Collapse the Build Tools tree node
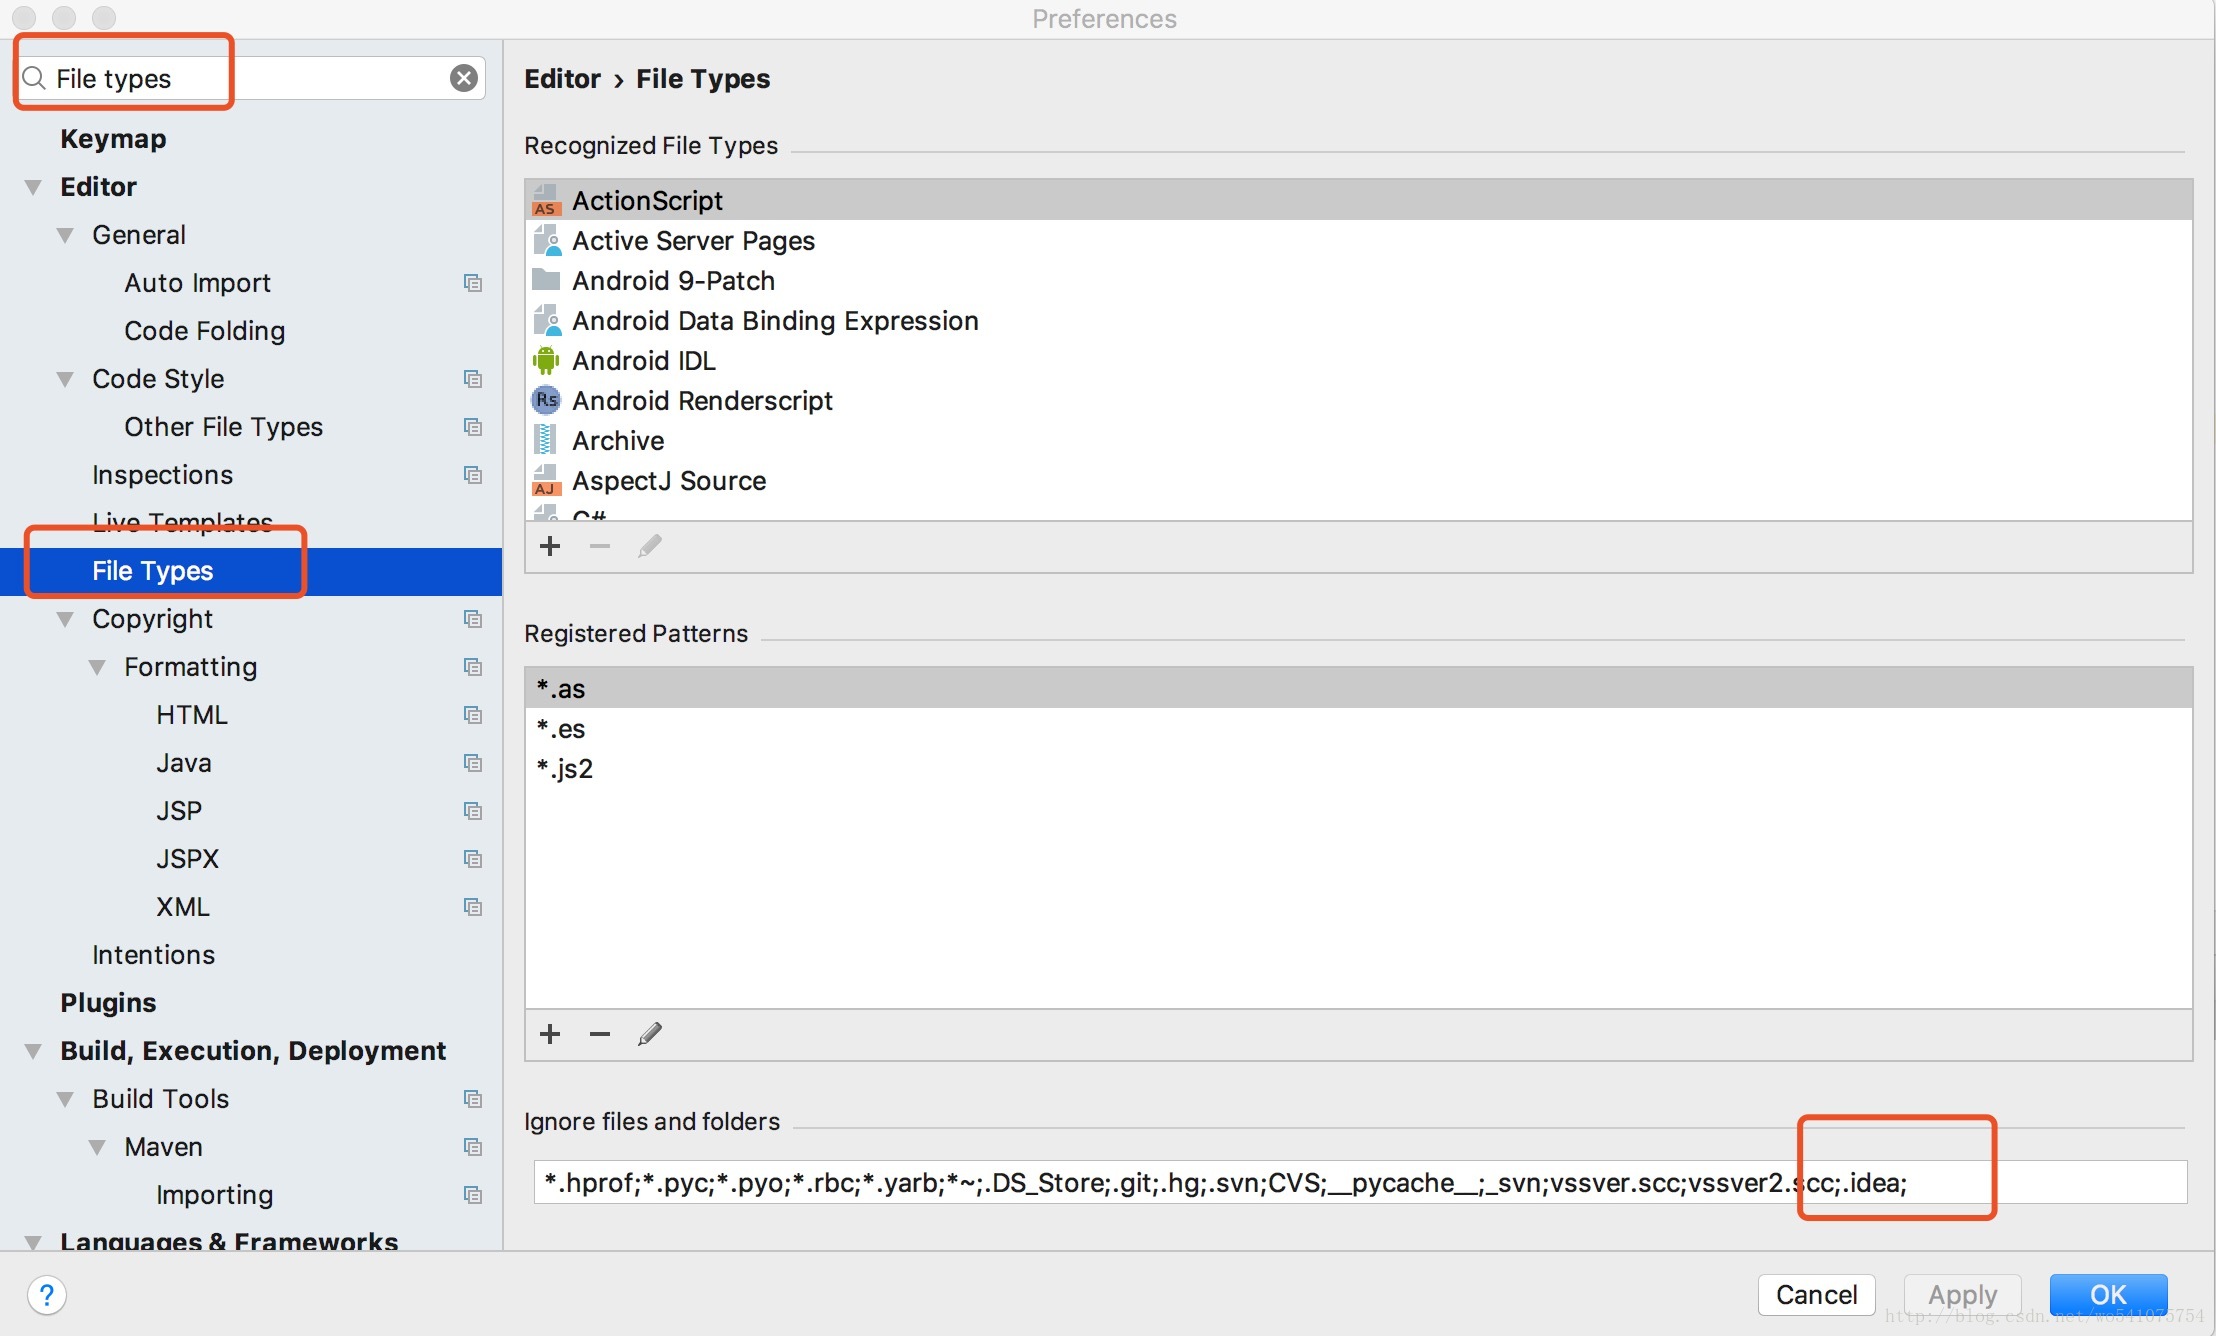 pyautogui.click(x=65, y=1099)
